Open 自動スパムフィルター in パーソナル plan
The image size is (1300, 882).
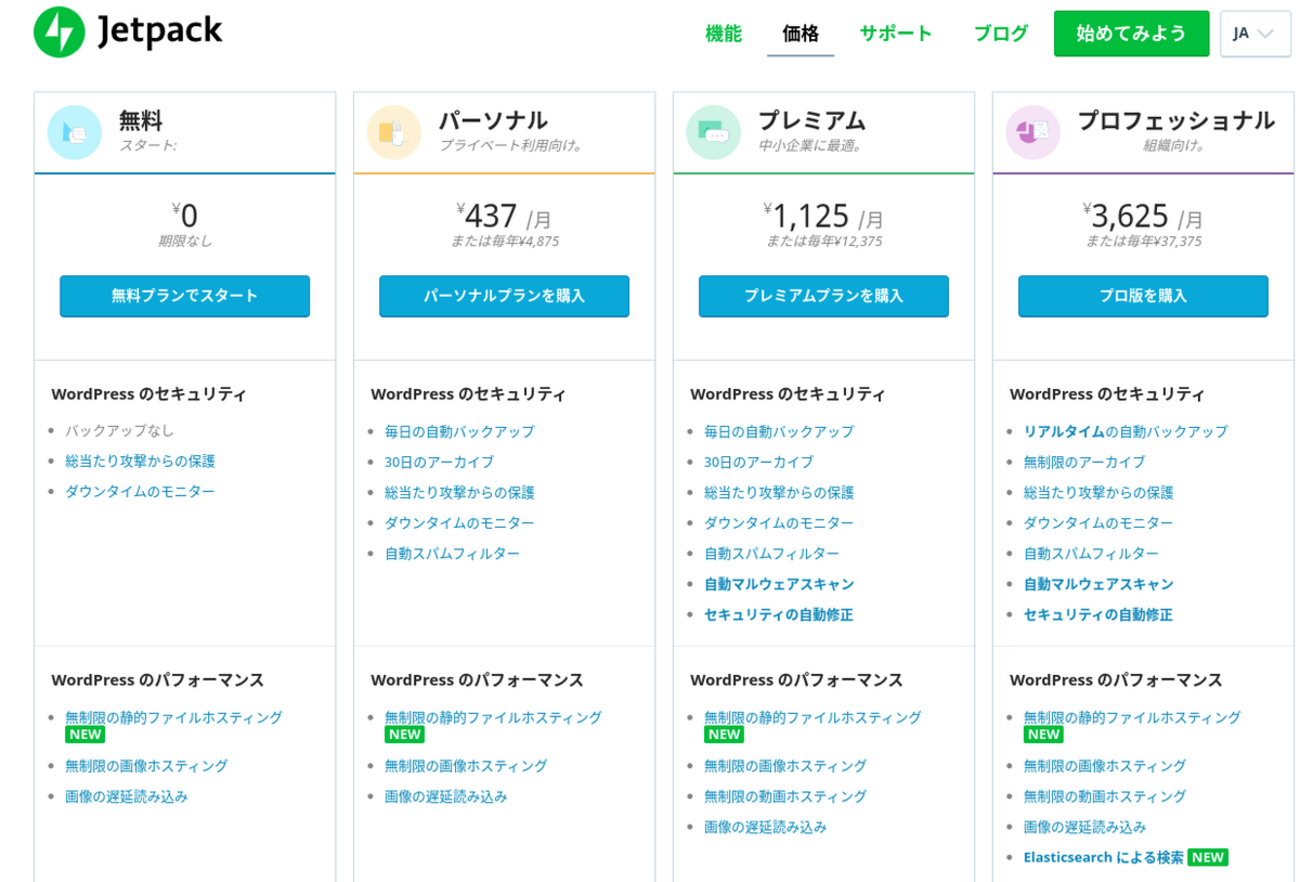[x=452, y=553]
